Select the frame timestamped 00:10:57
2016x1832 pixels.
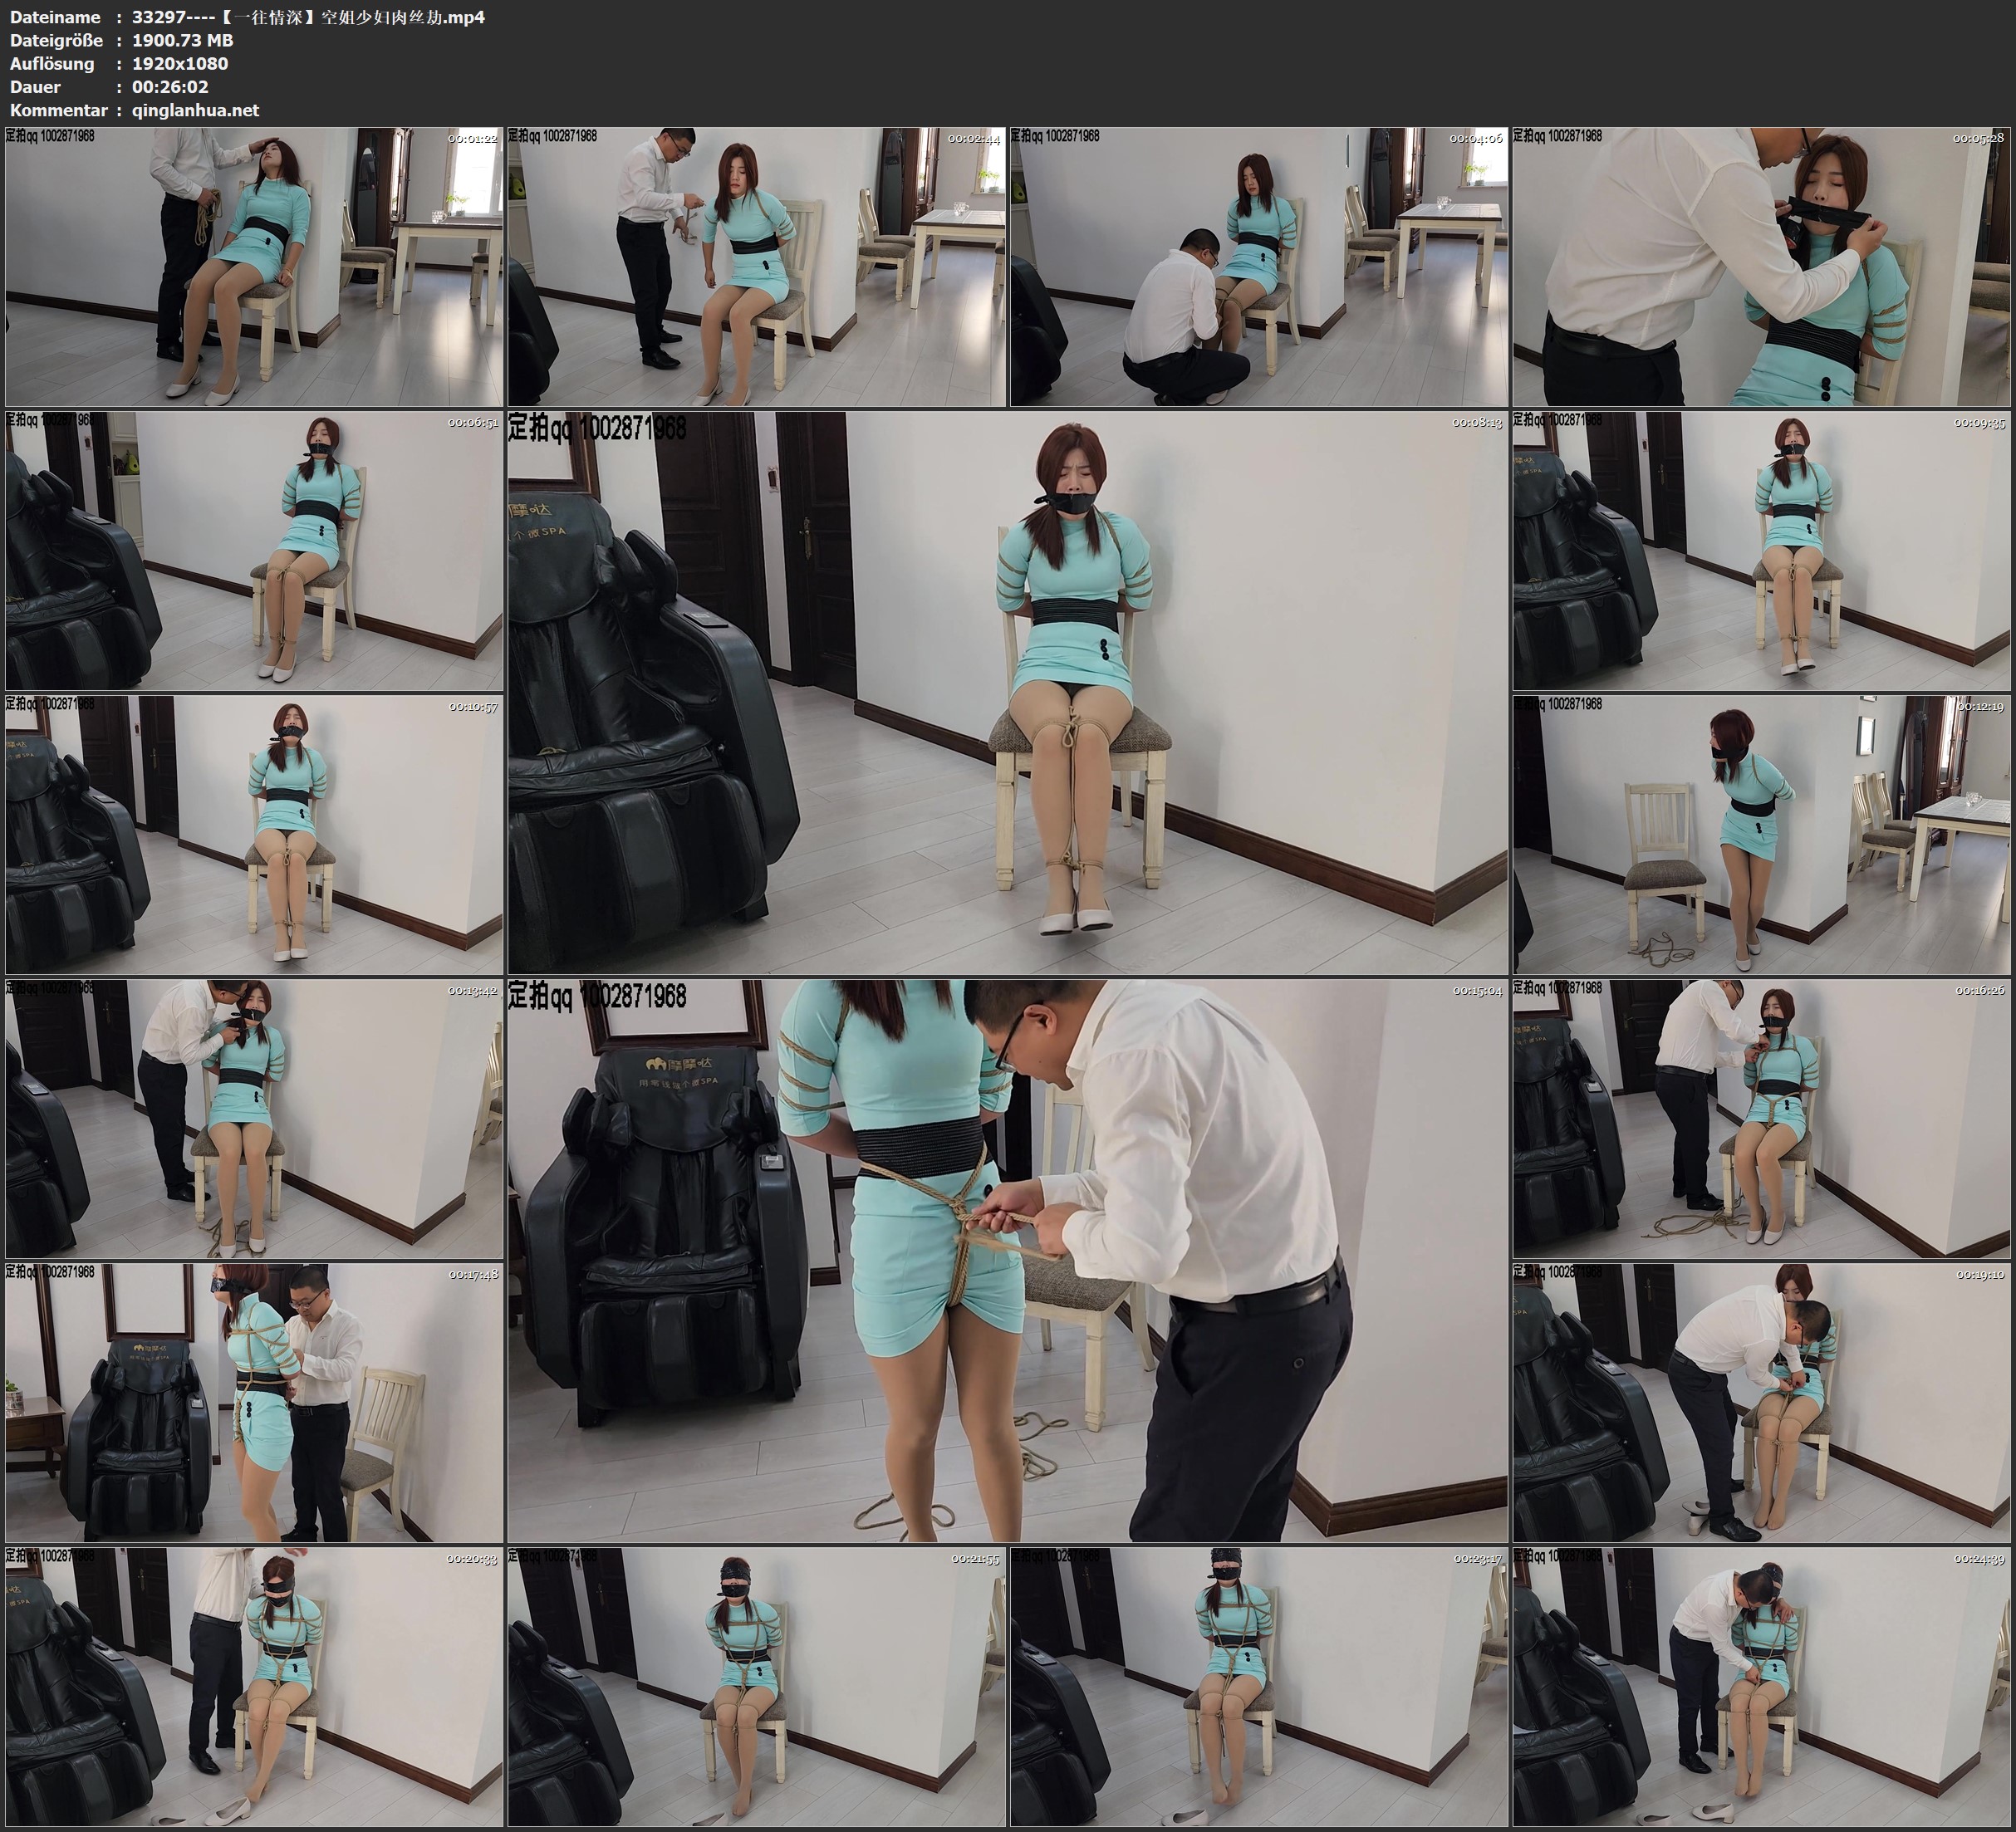tap(254, 834)
